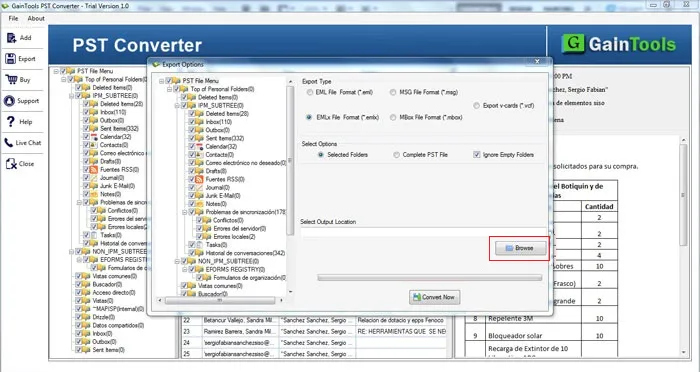The width and height of the screenshot is (700, 372).
Task: Click the GainTools logo
Action: 620,44
